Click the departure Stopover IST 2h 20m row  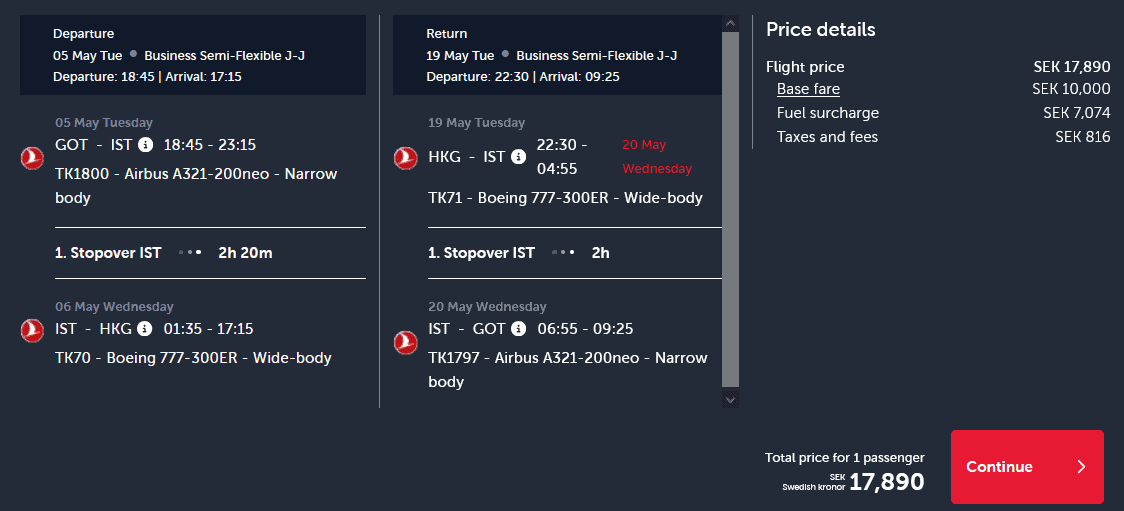[210, 253]
